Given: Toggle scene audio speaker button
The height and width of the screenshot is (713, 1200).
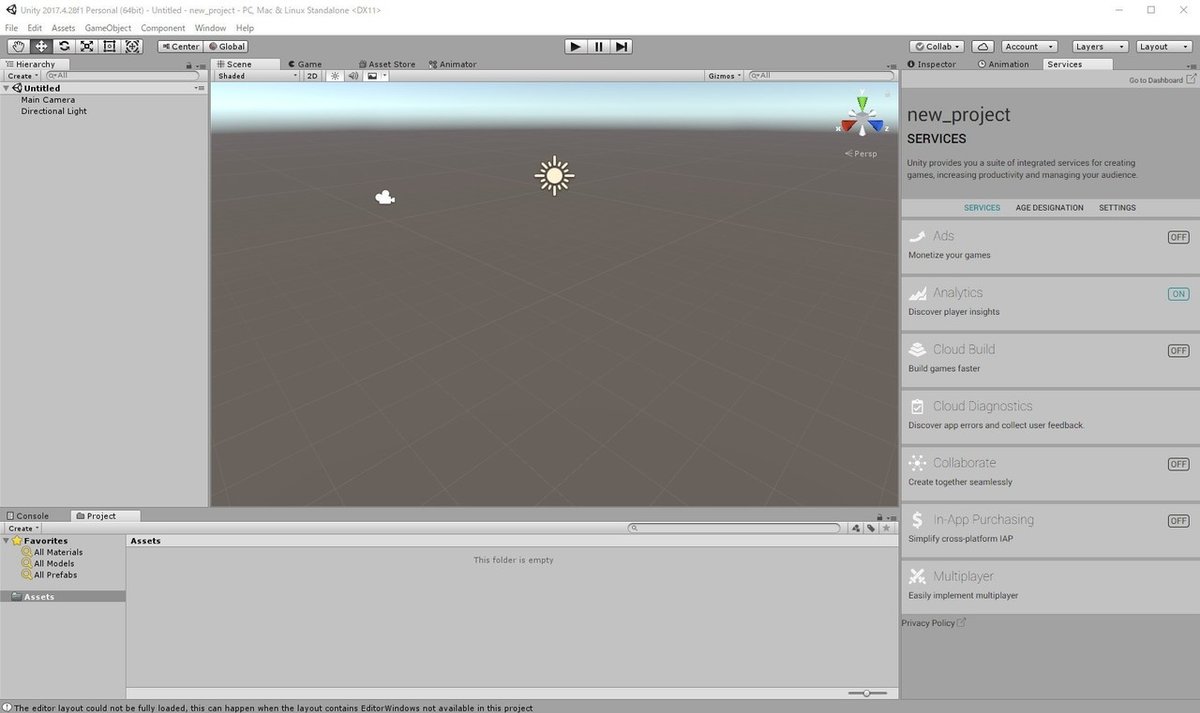Looking at the screenshot, I should (353, 76).
